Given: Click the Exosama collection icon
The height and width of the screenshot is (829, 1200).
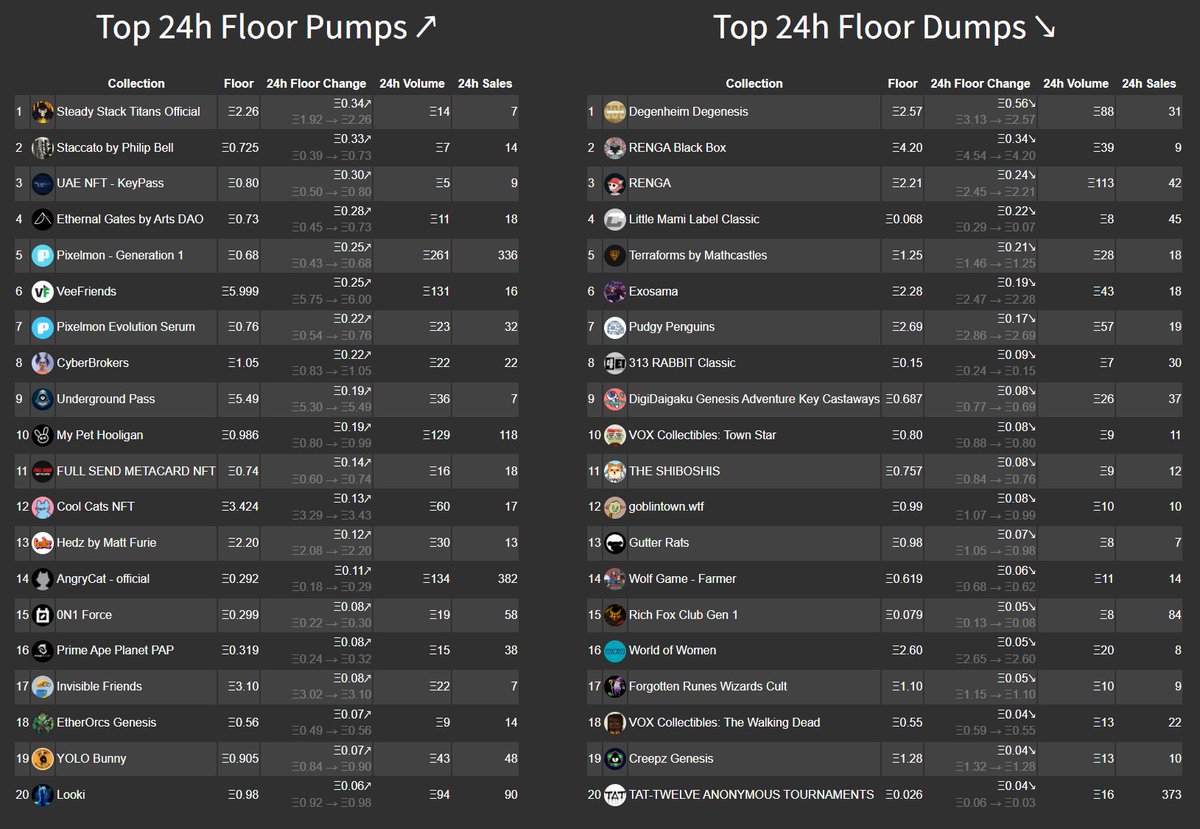Looking at the screenshot, I should tap(615, 292).
